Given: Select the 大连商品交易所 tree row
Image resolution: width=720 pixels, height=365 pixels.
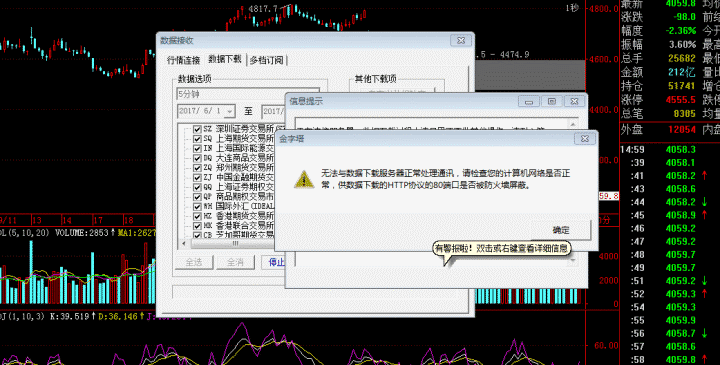Looking at the screenshot, I should coord(239,158).
